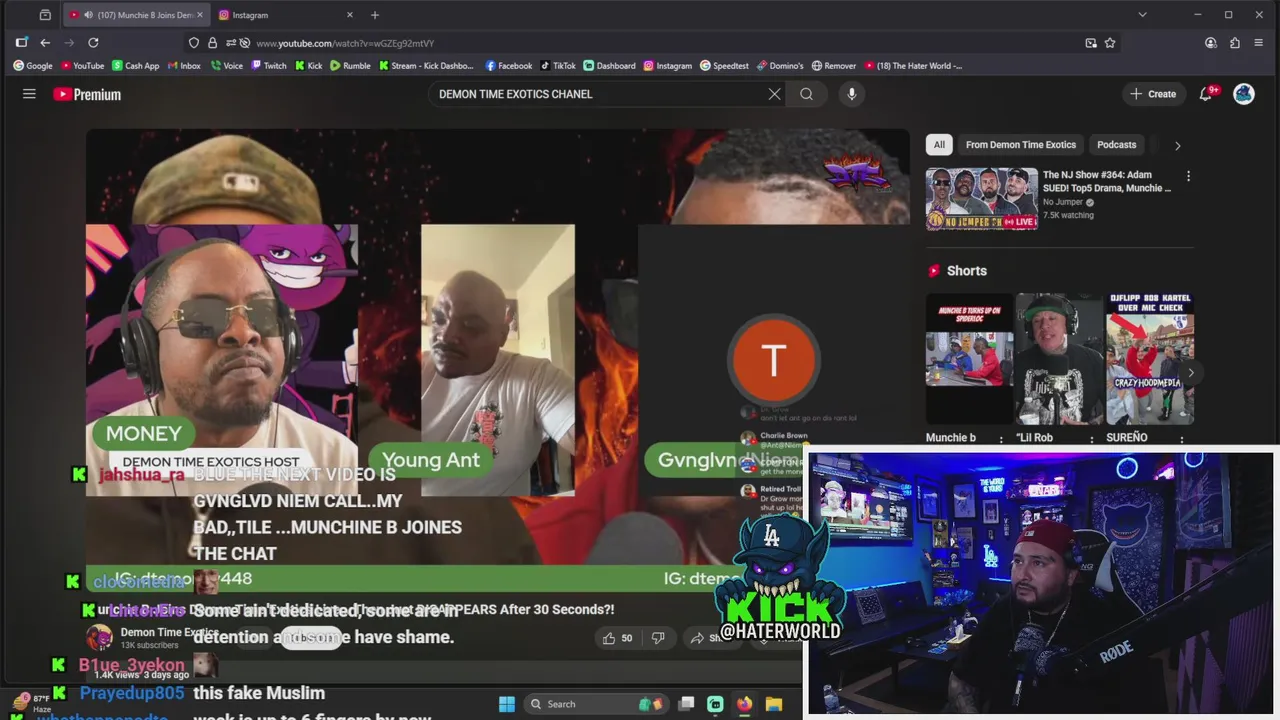Open the Firefox account icon
This screenshot has height=720, width=1280.
pos(1211,43)
